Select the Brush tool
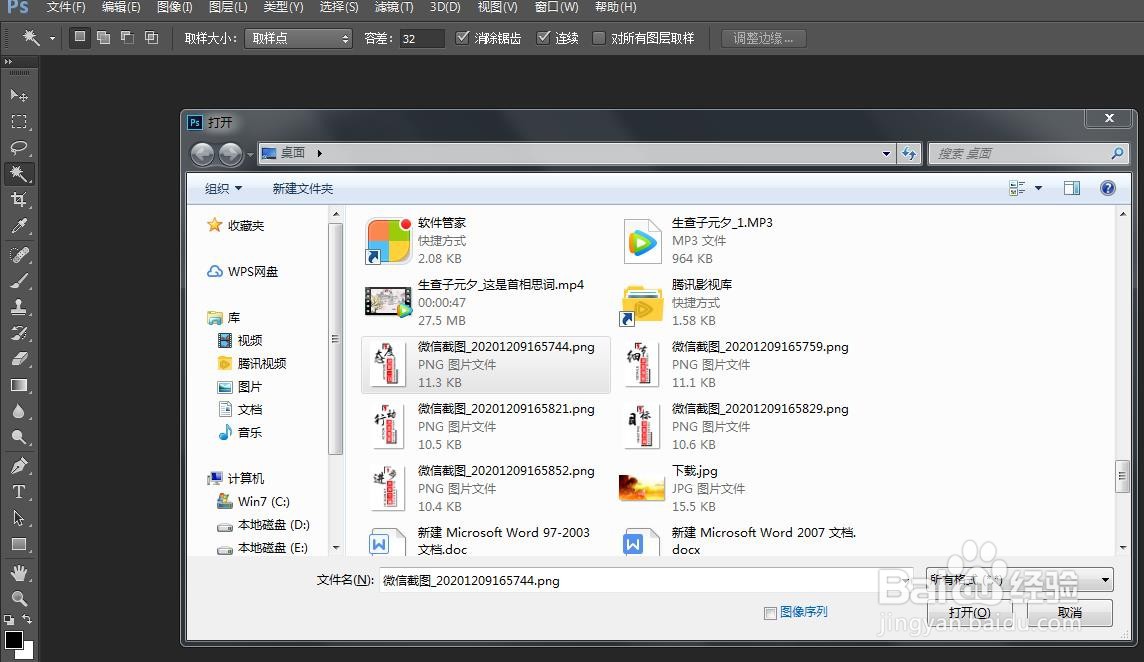Screen dimensions: 1144x662 19,281
